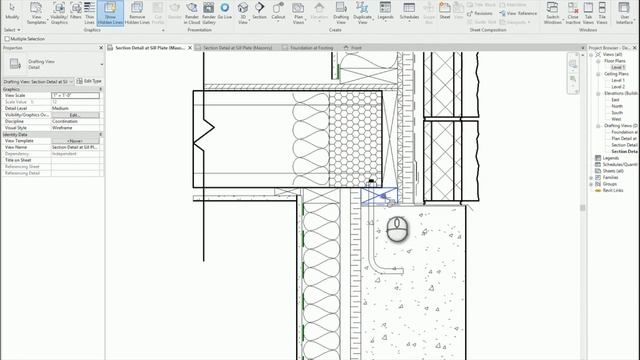Arrange windows with Tab Views
This screenshot has width=640, height=360.
[588, 12]
